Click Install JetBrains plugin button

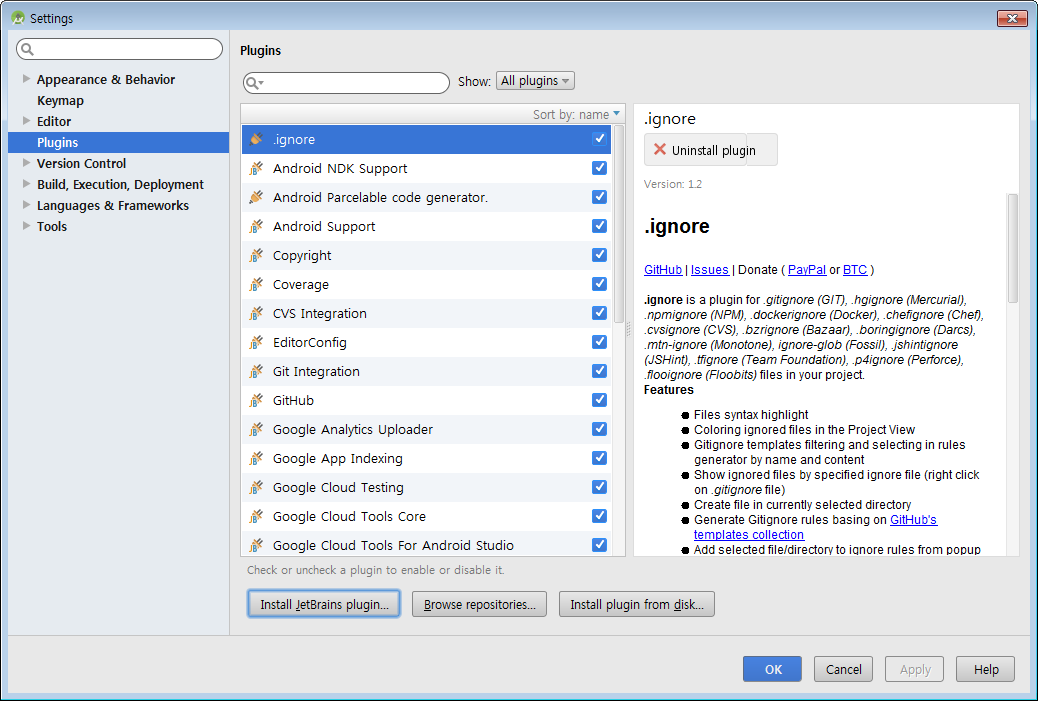click(x=324, y=604)
